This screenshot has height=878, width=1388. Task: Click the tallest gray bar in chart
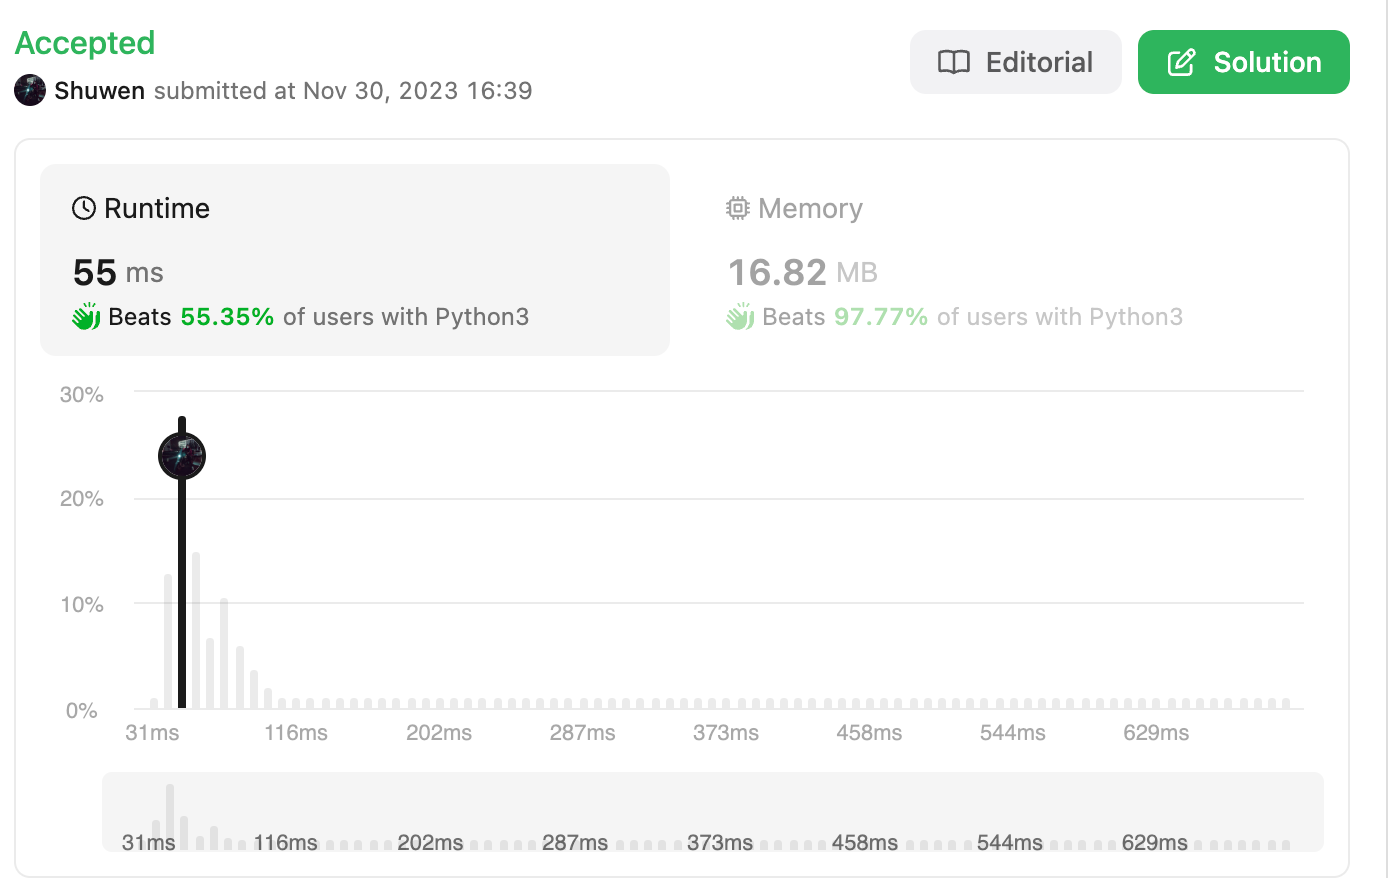[x=196, y=630]
